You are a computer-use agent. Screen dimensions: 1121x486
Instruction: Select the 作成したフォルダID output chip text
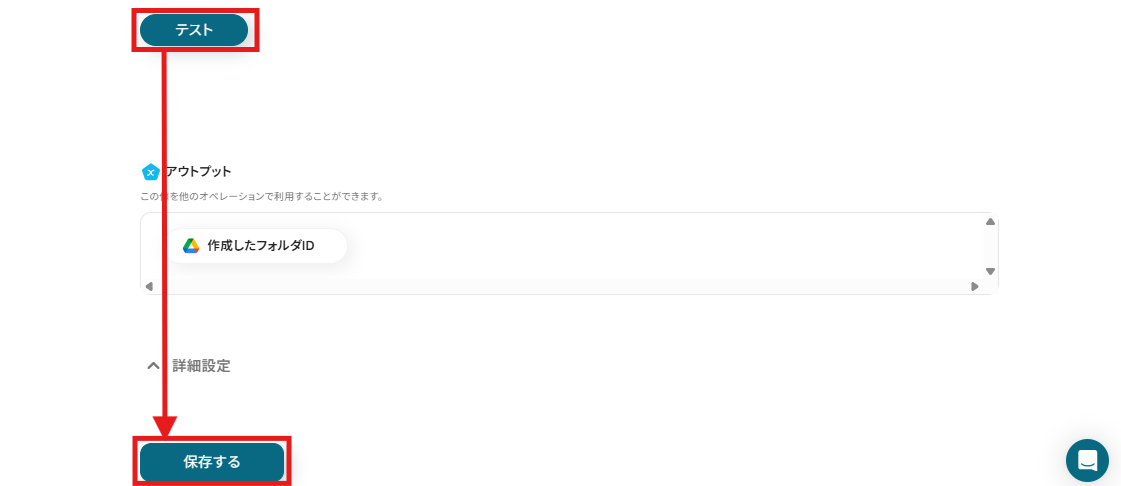pyautogui.click(x=261, y=246)
